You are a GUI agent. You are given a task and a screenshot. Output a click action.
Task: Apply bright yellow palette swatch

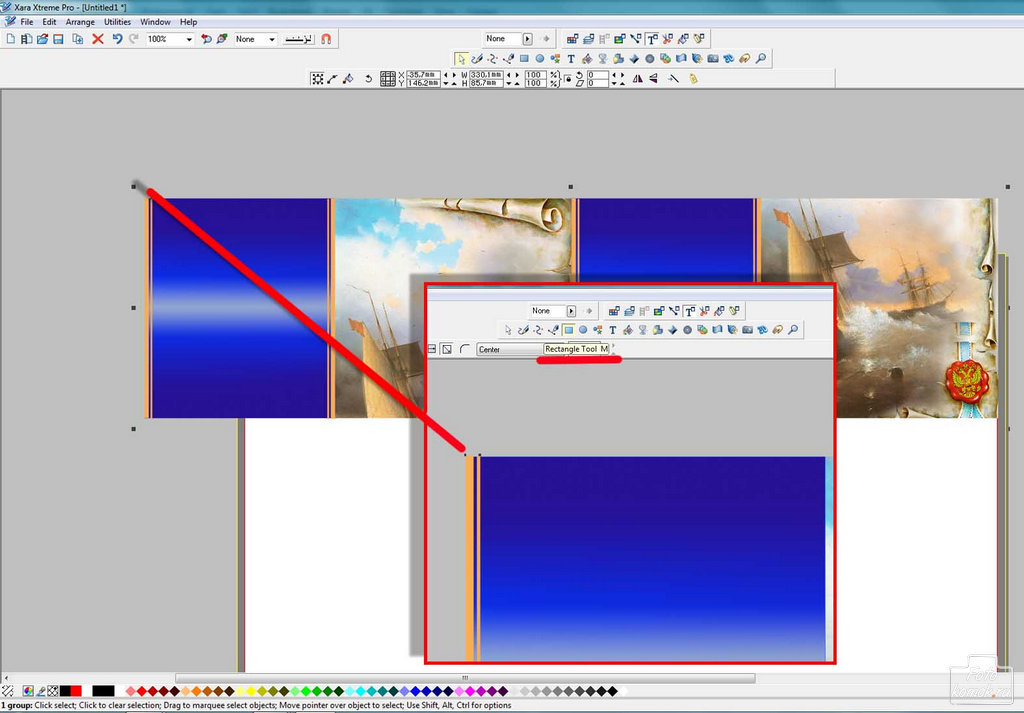tap(251, 691)
